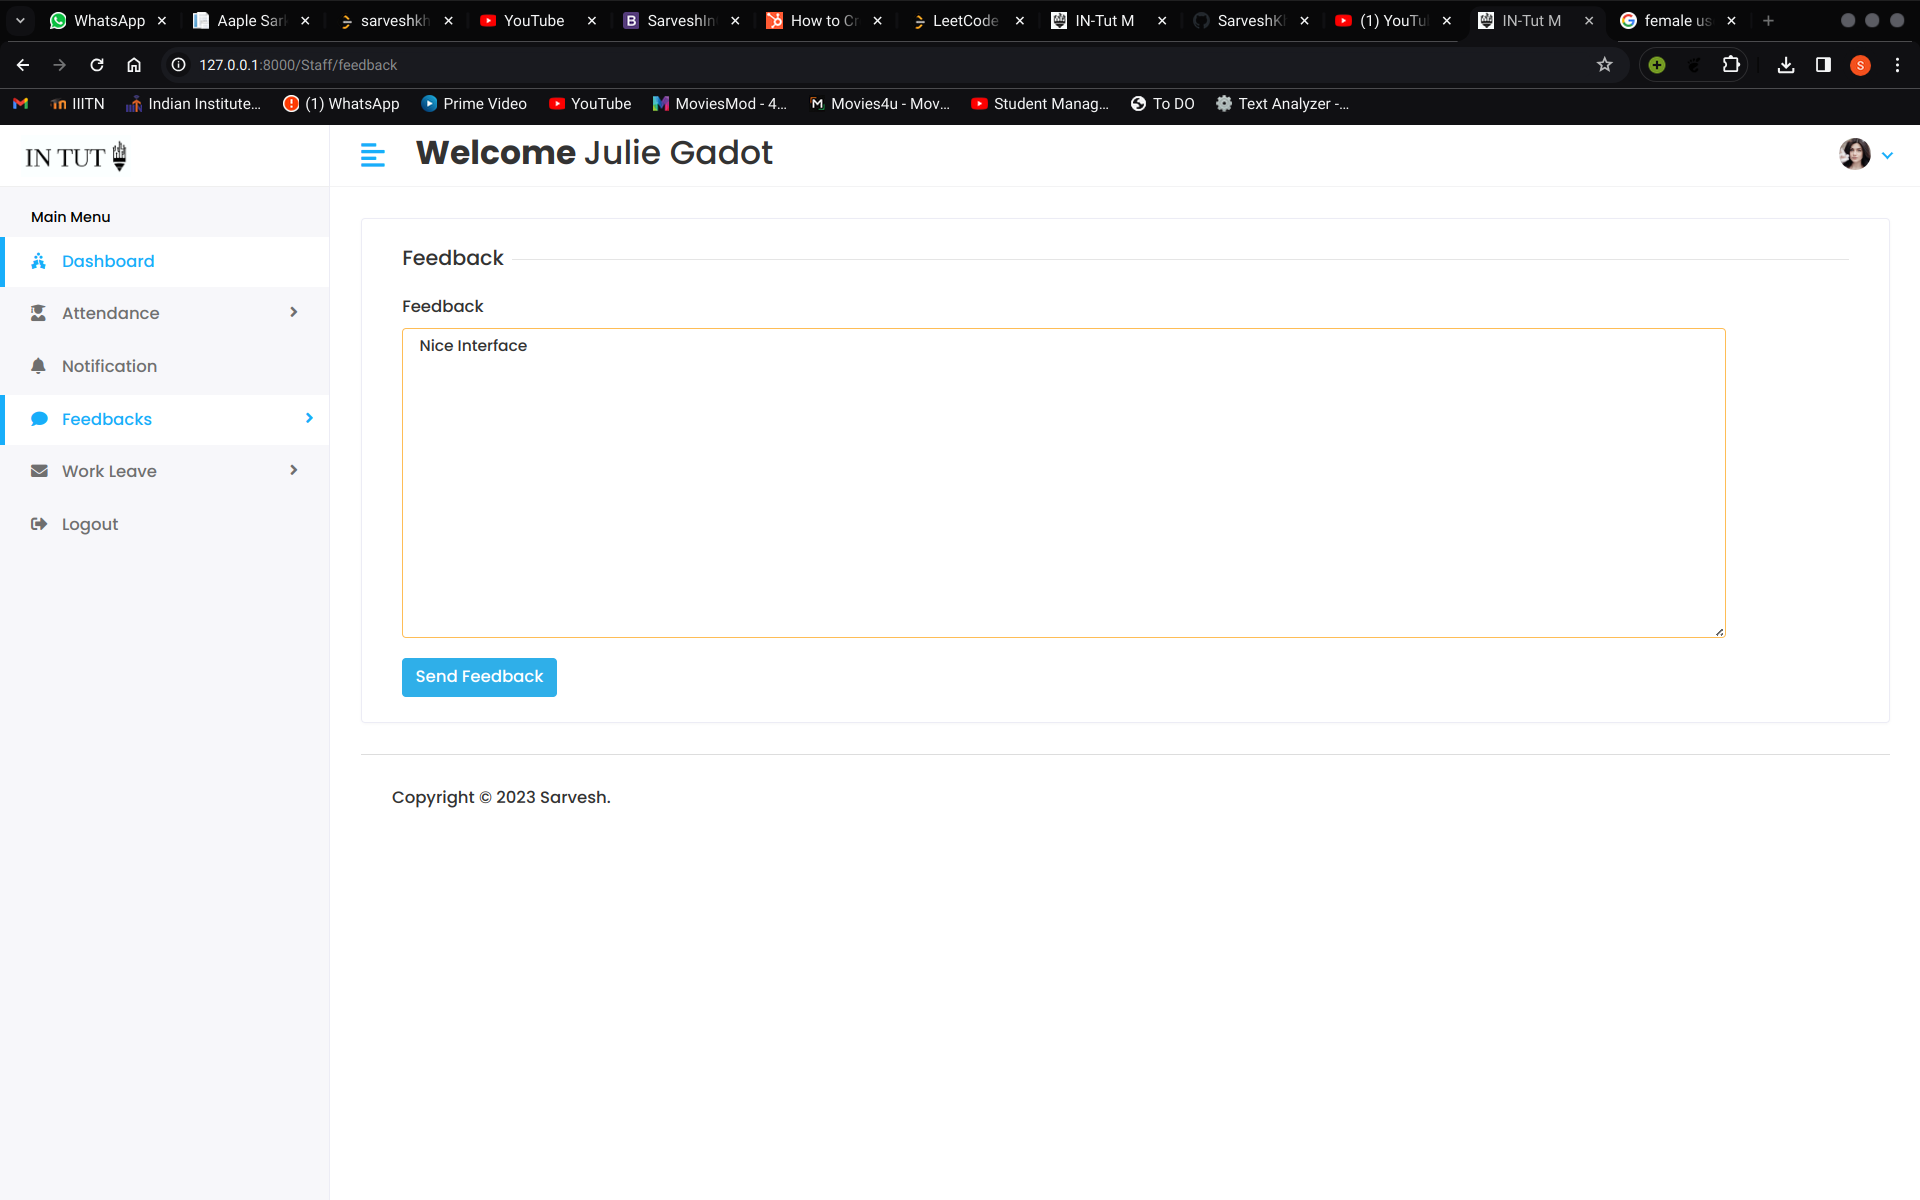The width and height of the screenshot is (1920, 1200).
Task: Click the Send Feedback button
Action: [479, 677]
